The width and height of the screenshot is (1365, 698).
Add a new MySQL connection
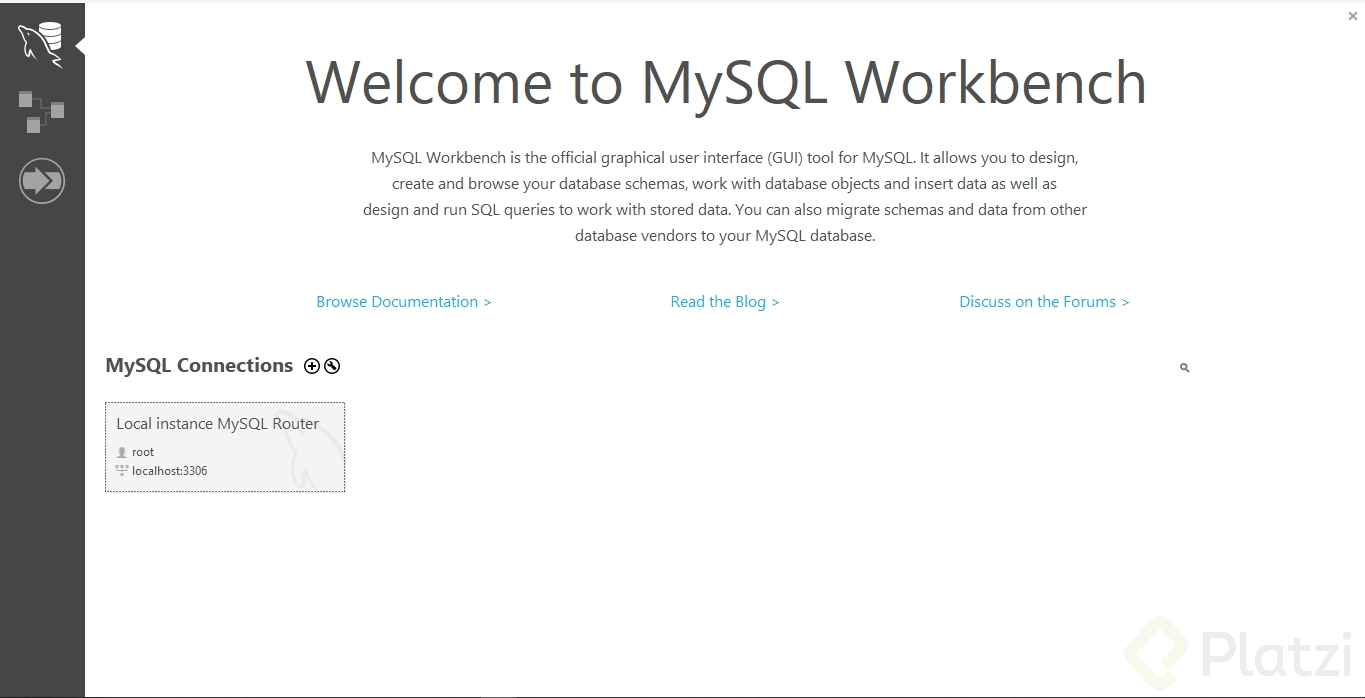point(312,366)
